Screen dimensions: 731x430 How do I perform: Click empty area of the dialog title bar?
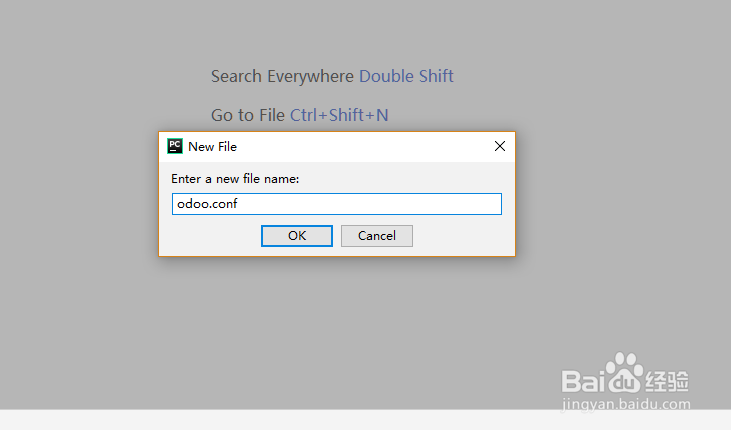(364, 146)
